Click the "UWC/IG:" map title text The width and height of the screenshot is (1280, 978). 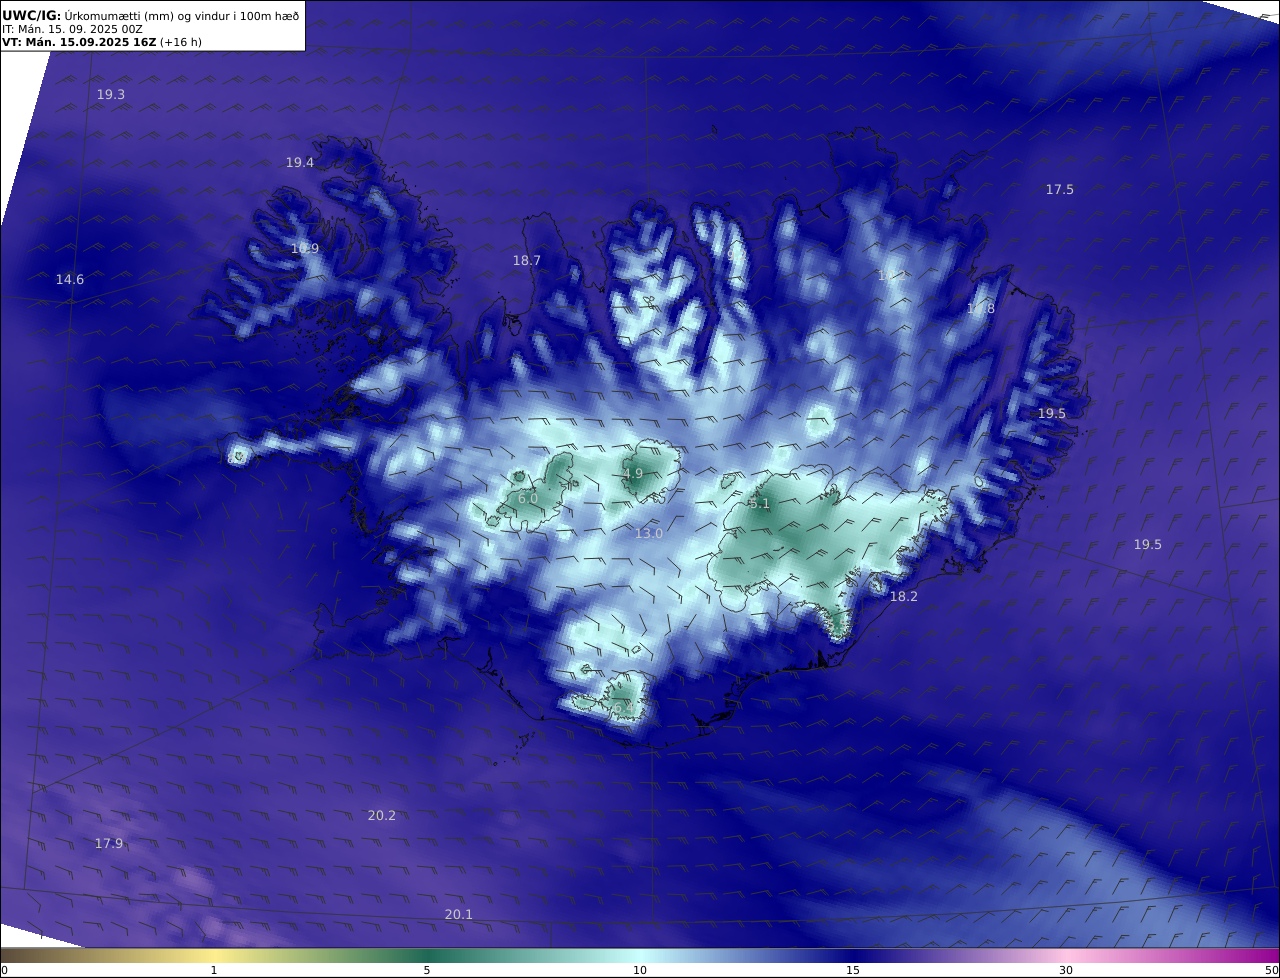32,16
